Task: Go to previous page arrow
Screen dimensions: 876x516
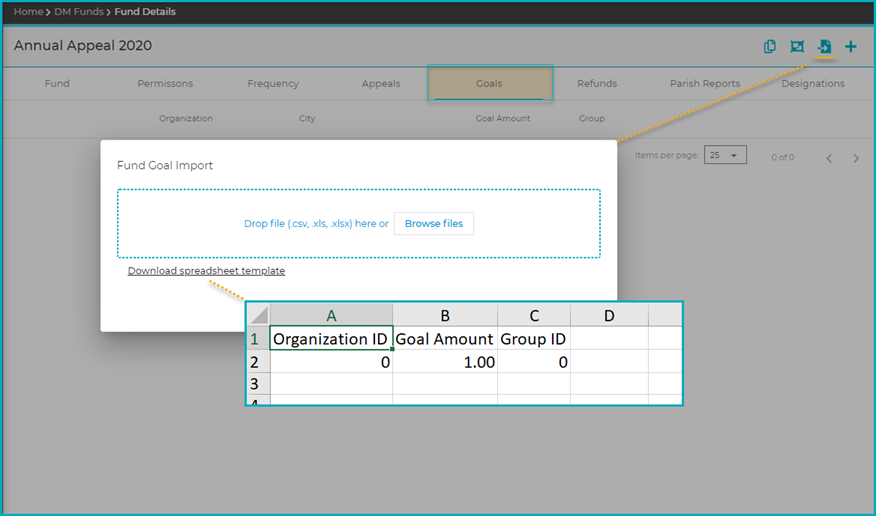Action: pos(829,159)
